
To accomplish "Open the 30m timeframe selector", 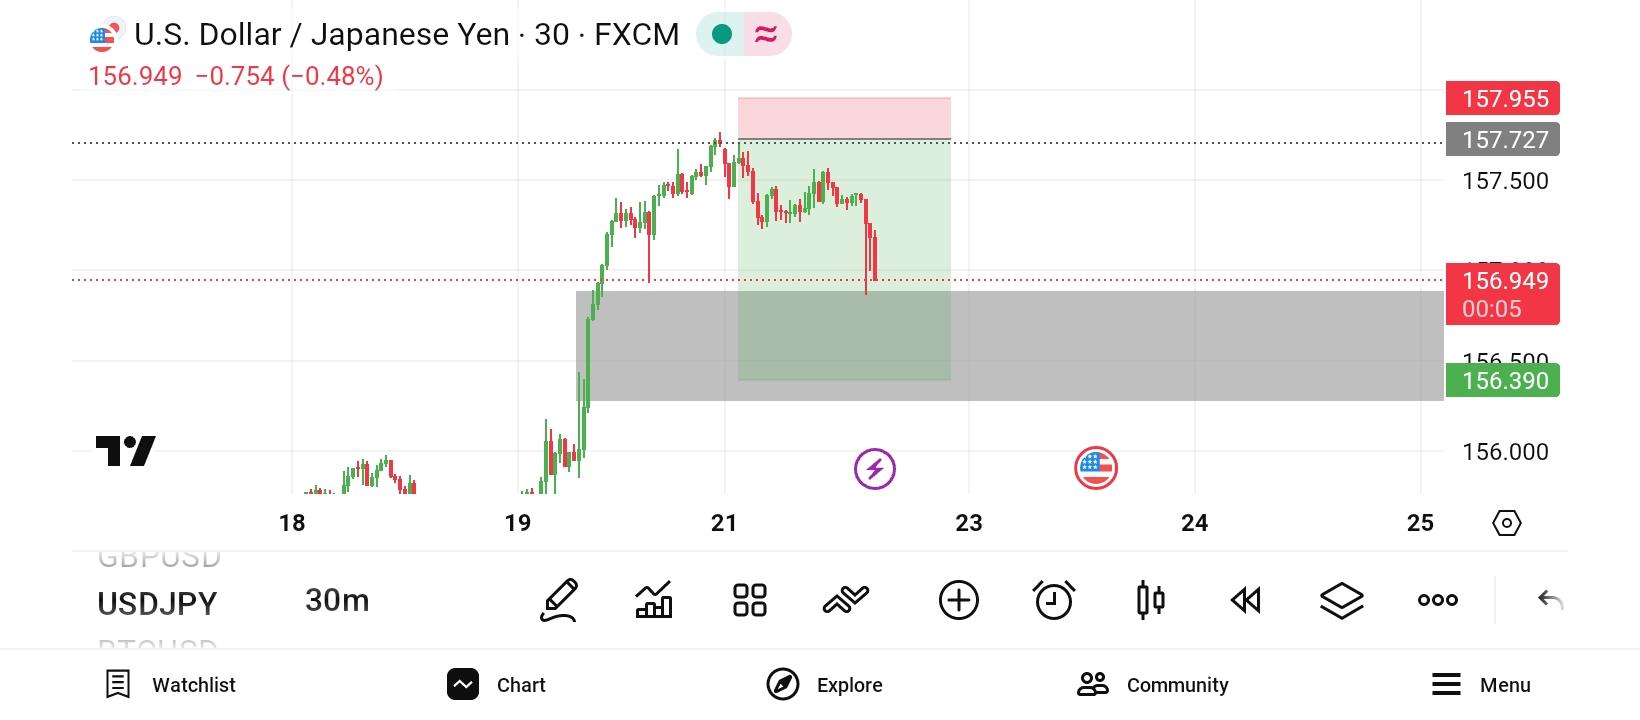I will point(337,600).
